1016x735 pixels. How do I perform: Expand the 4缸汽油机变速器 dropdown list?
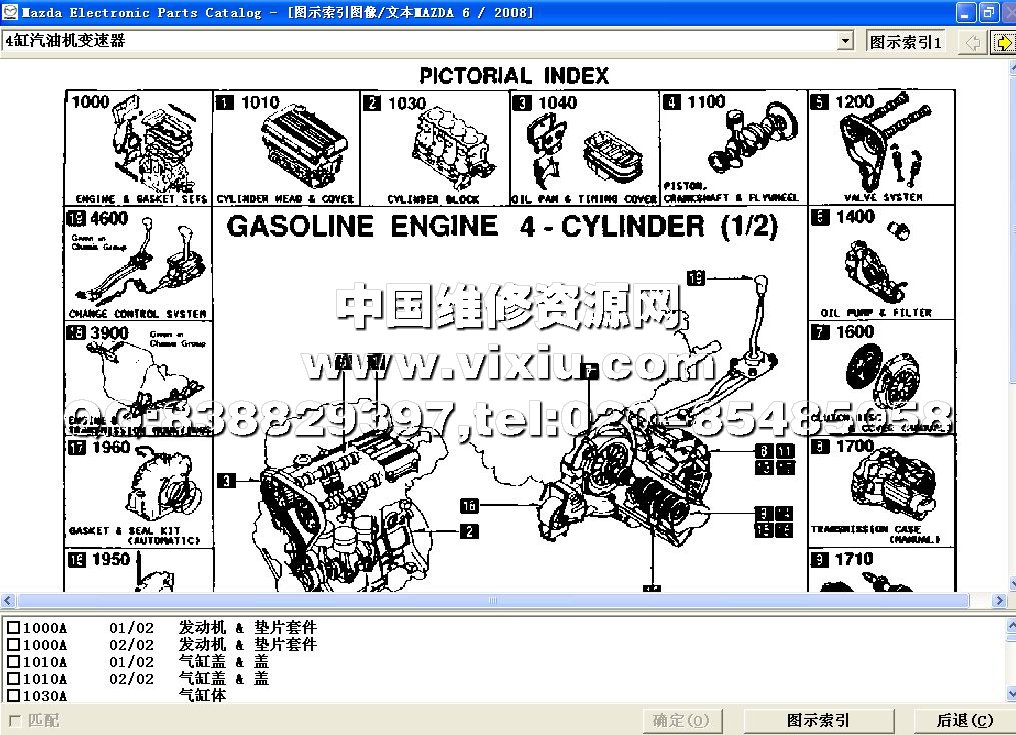[x=845, y=42]
